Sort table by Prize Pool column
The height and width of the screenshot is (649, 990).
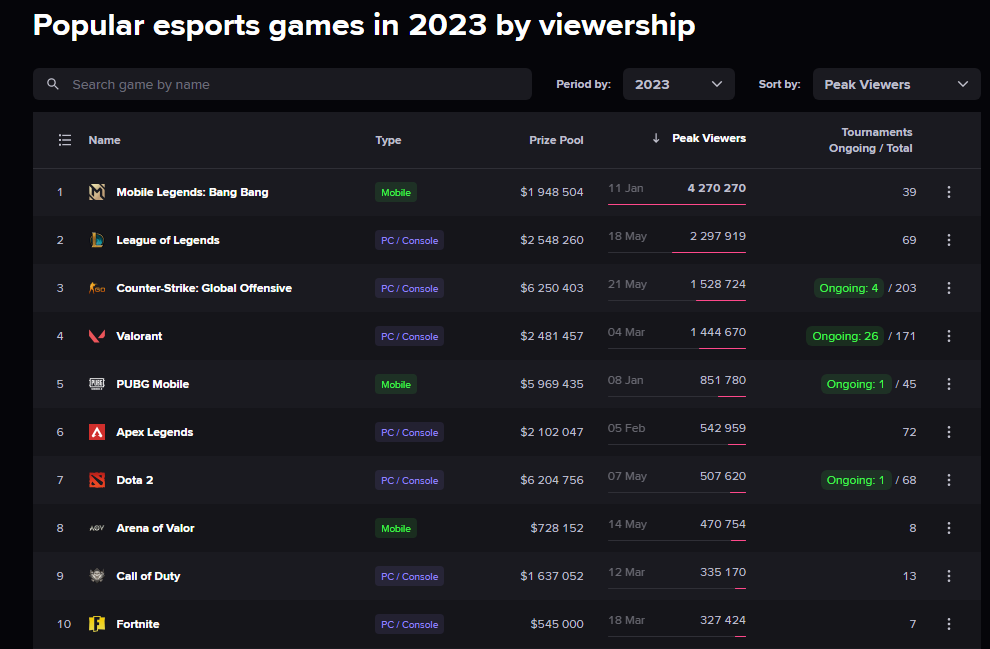coord(556,140)
